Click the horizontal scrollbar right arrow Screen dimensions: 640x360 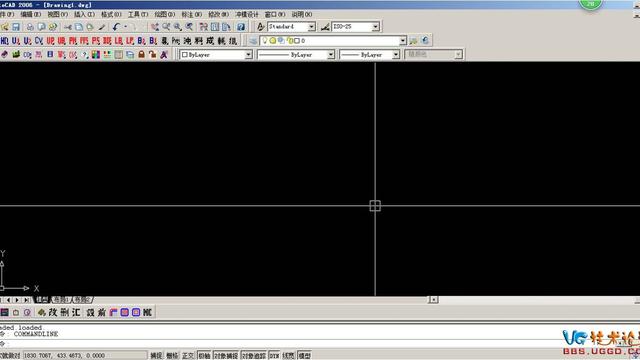[x=433, y=300]
